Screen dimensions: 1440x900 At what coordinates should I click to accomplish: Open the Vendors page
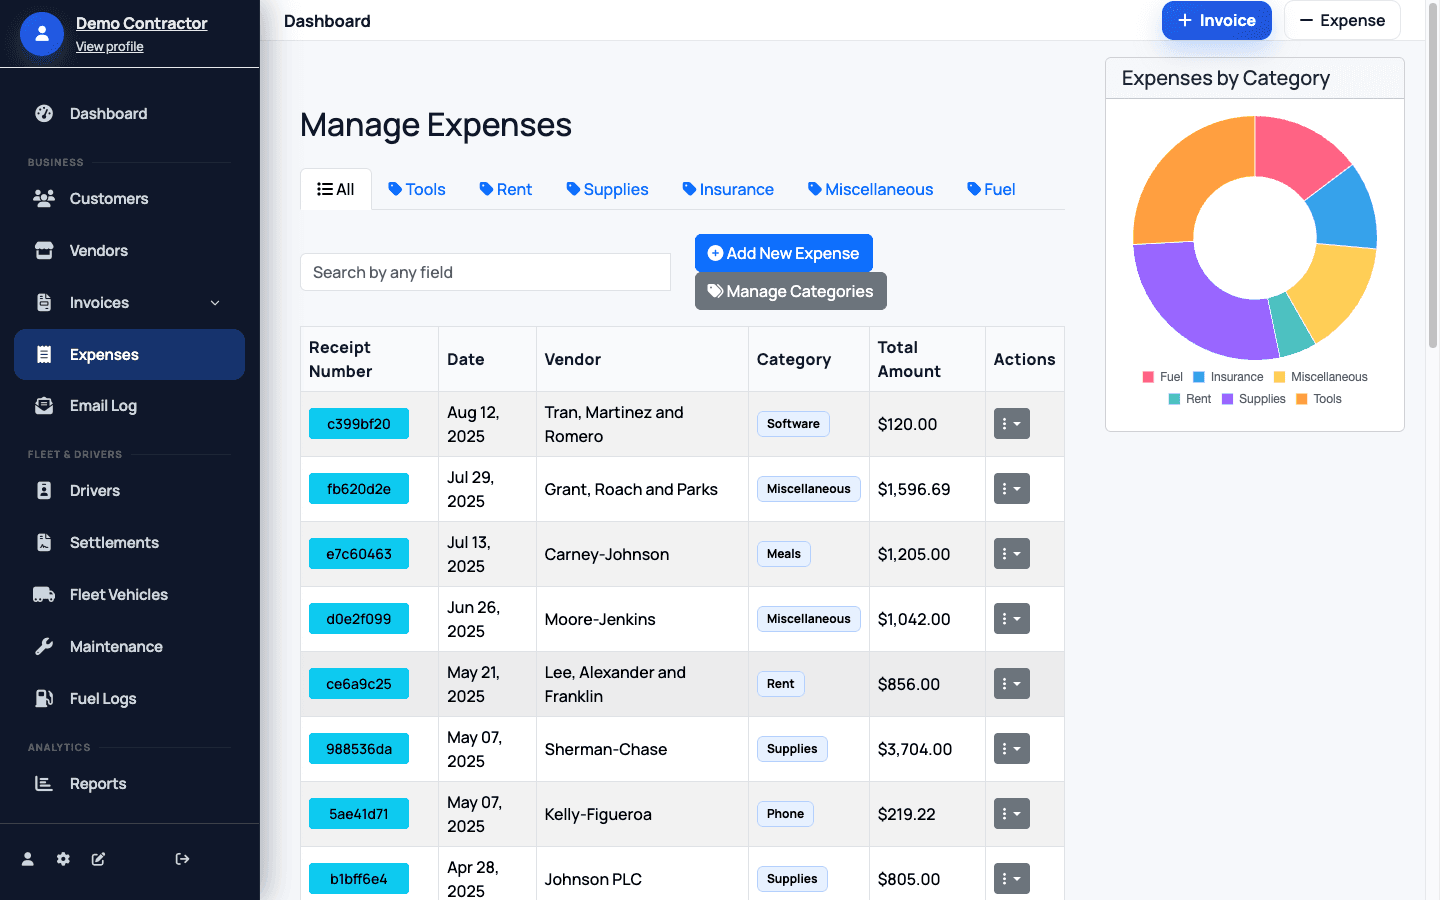[129, 251]
